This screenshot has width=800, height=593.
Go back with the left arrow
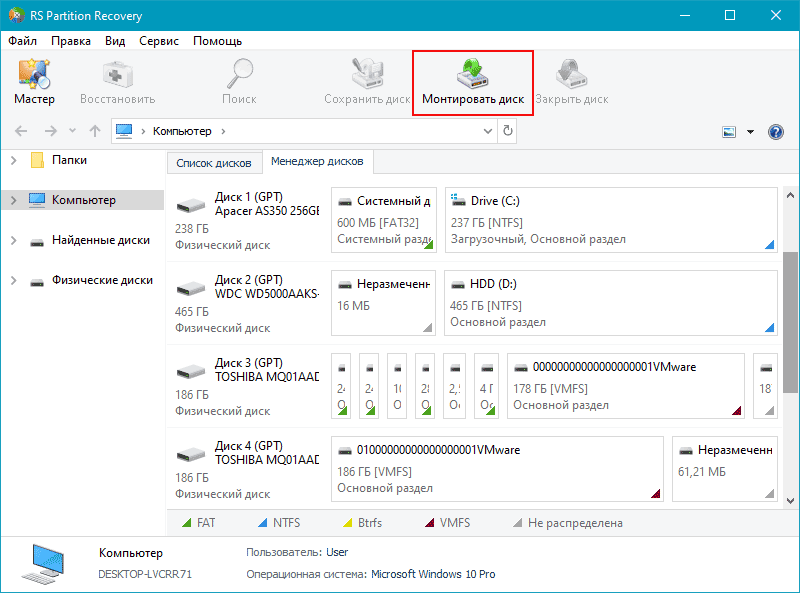pyautogui.click(x=21, y=131)
